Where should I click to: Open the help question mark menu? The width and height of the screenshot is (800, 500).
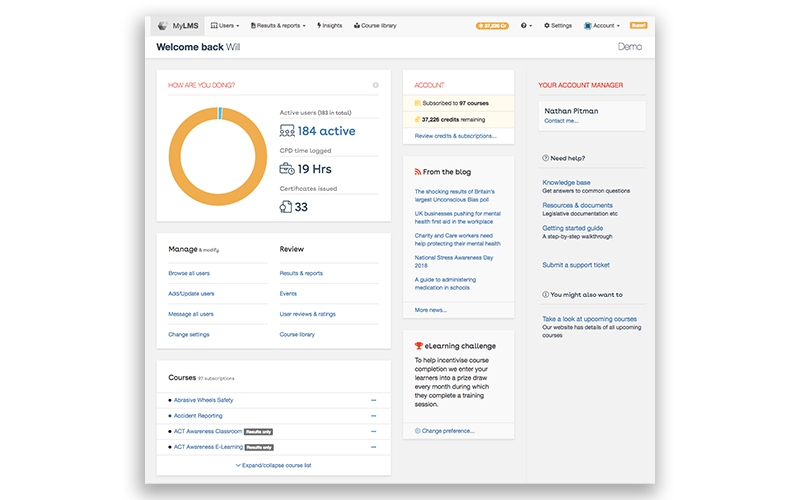pyautogui.click(x=526, y=25)
